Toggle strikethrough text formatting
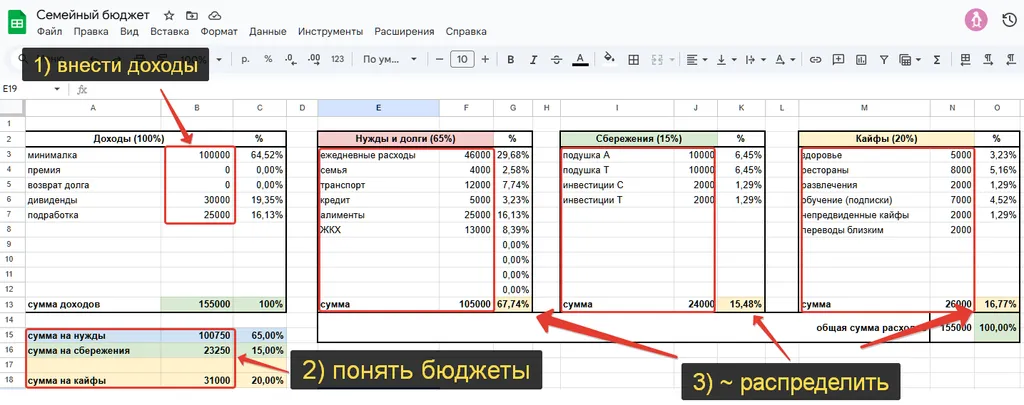This screenshot has width=1024, height=405. pos(556,59)
